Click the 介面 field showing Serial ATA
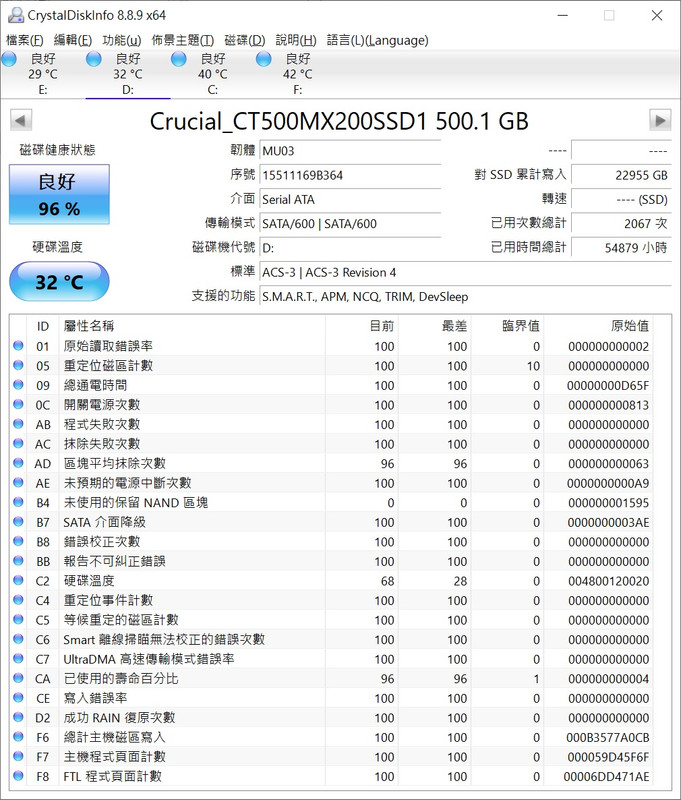The image size is (681, 800). (350, 199)
